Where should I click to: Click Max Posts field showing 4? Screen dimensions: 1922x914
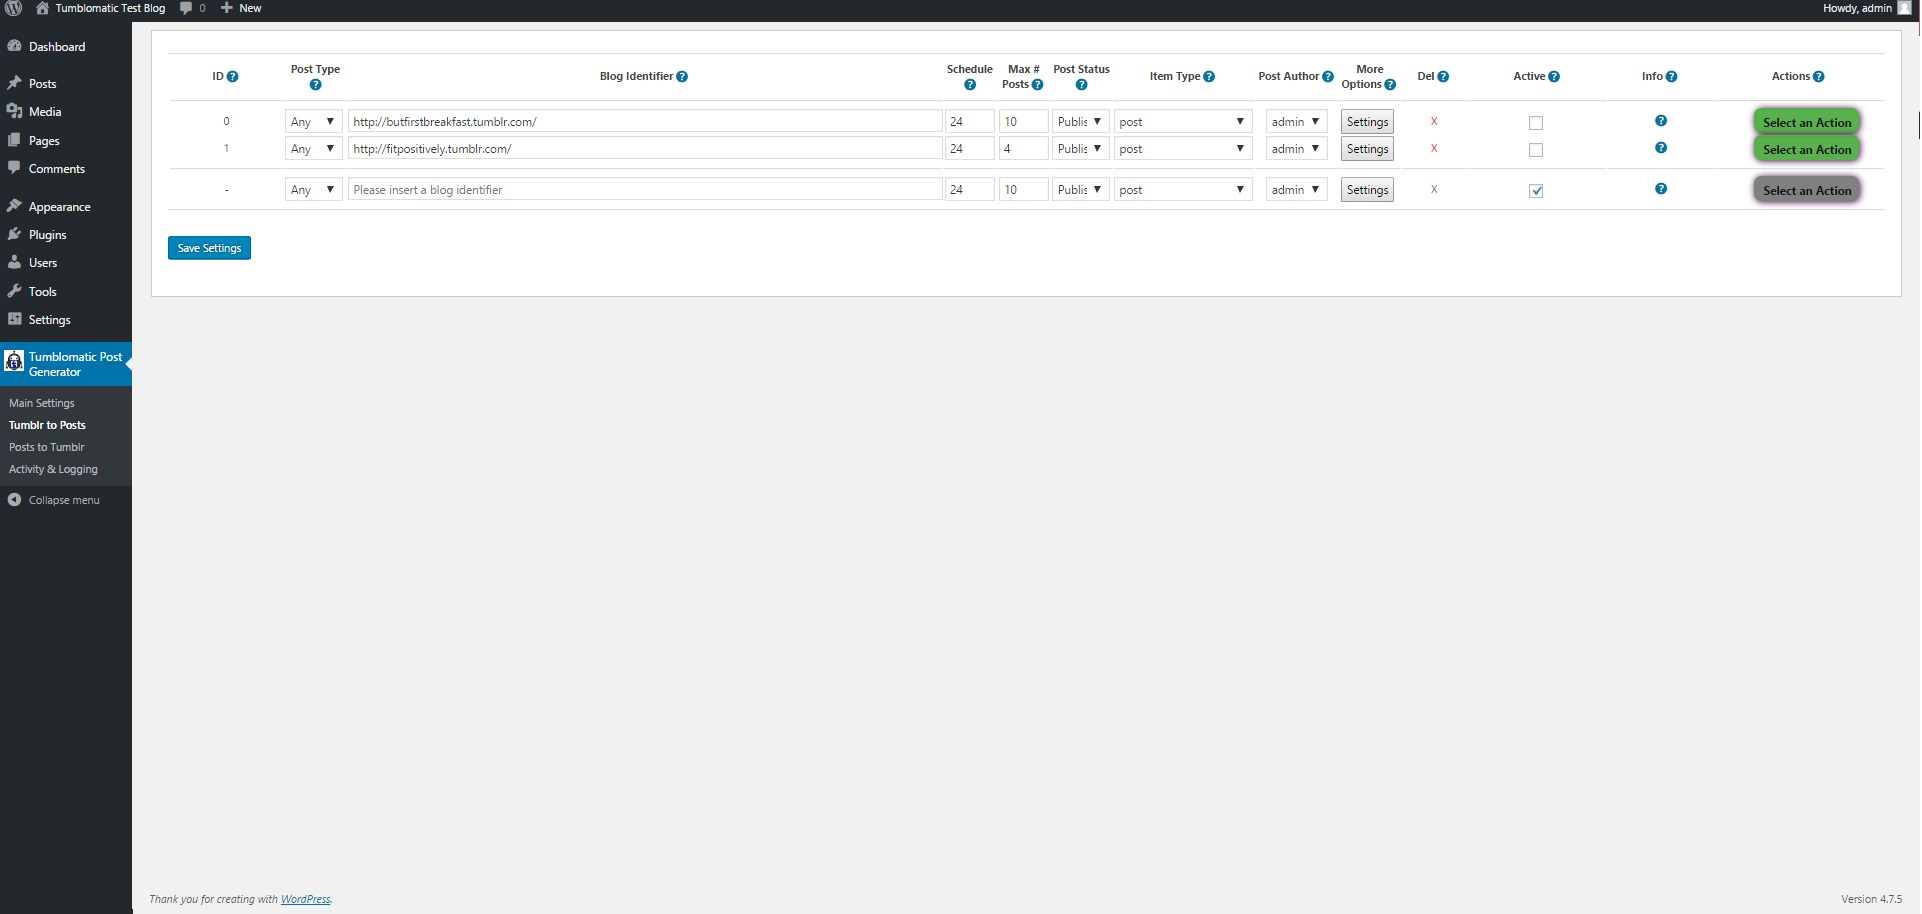click(1023, 149)
